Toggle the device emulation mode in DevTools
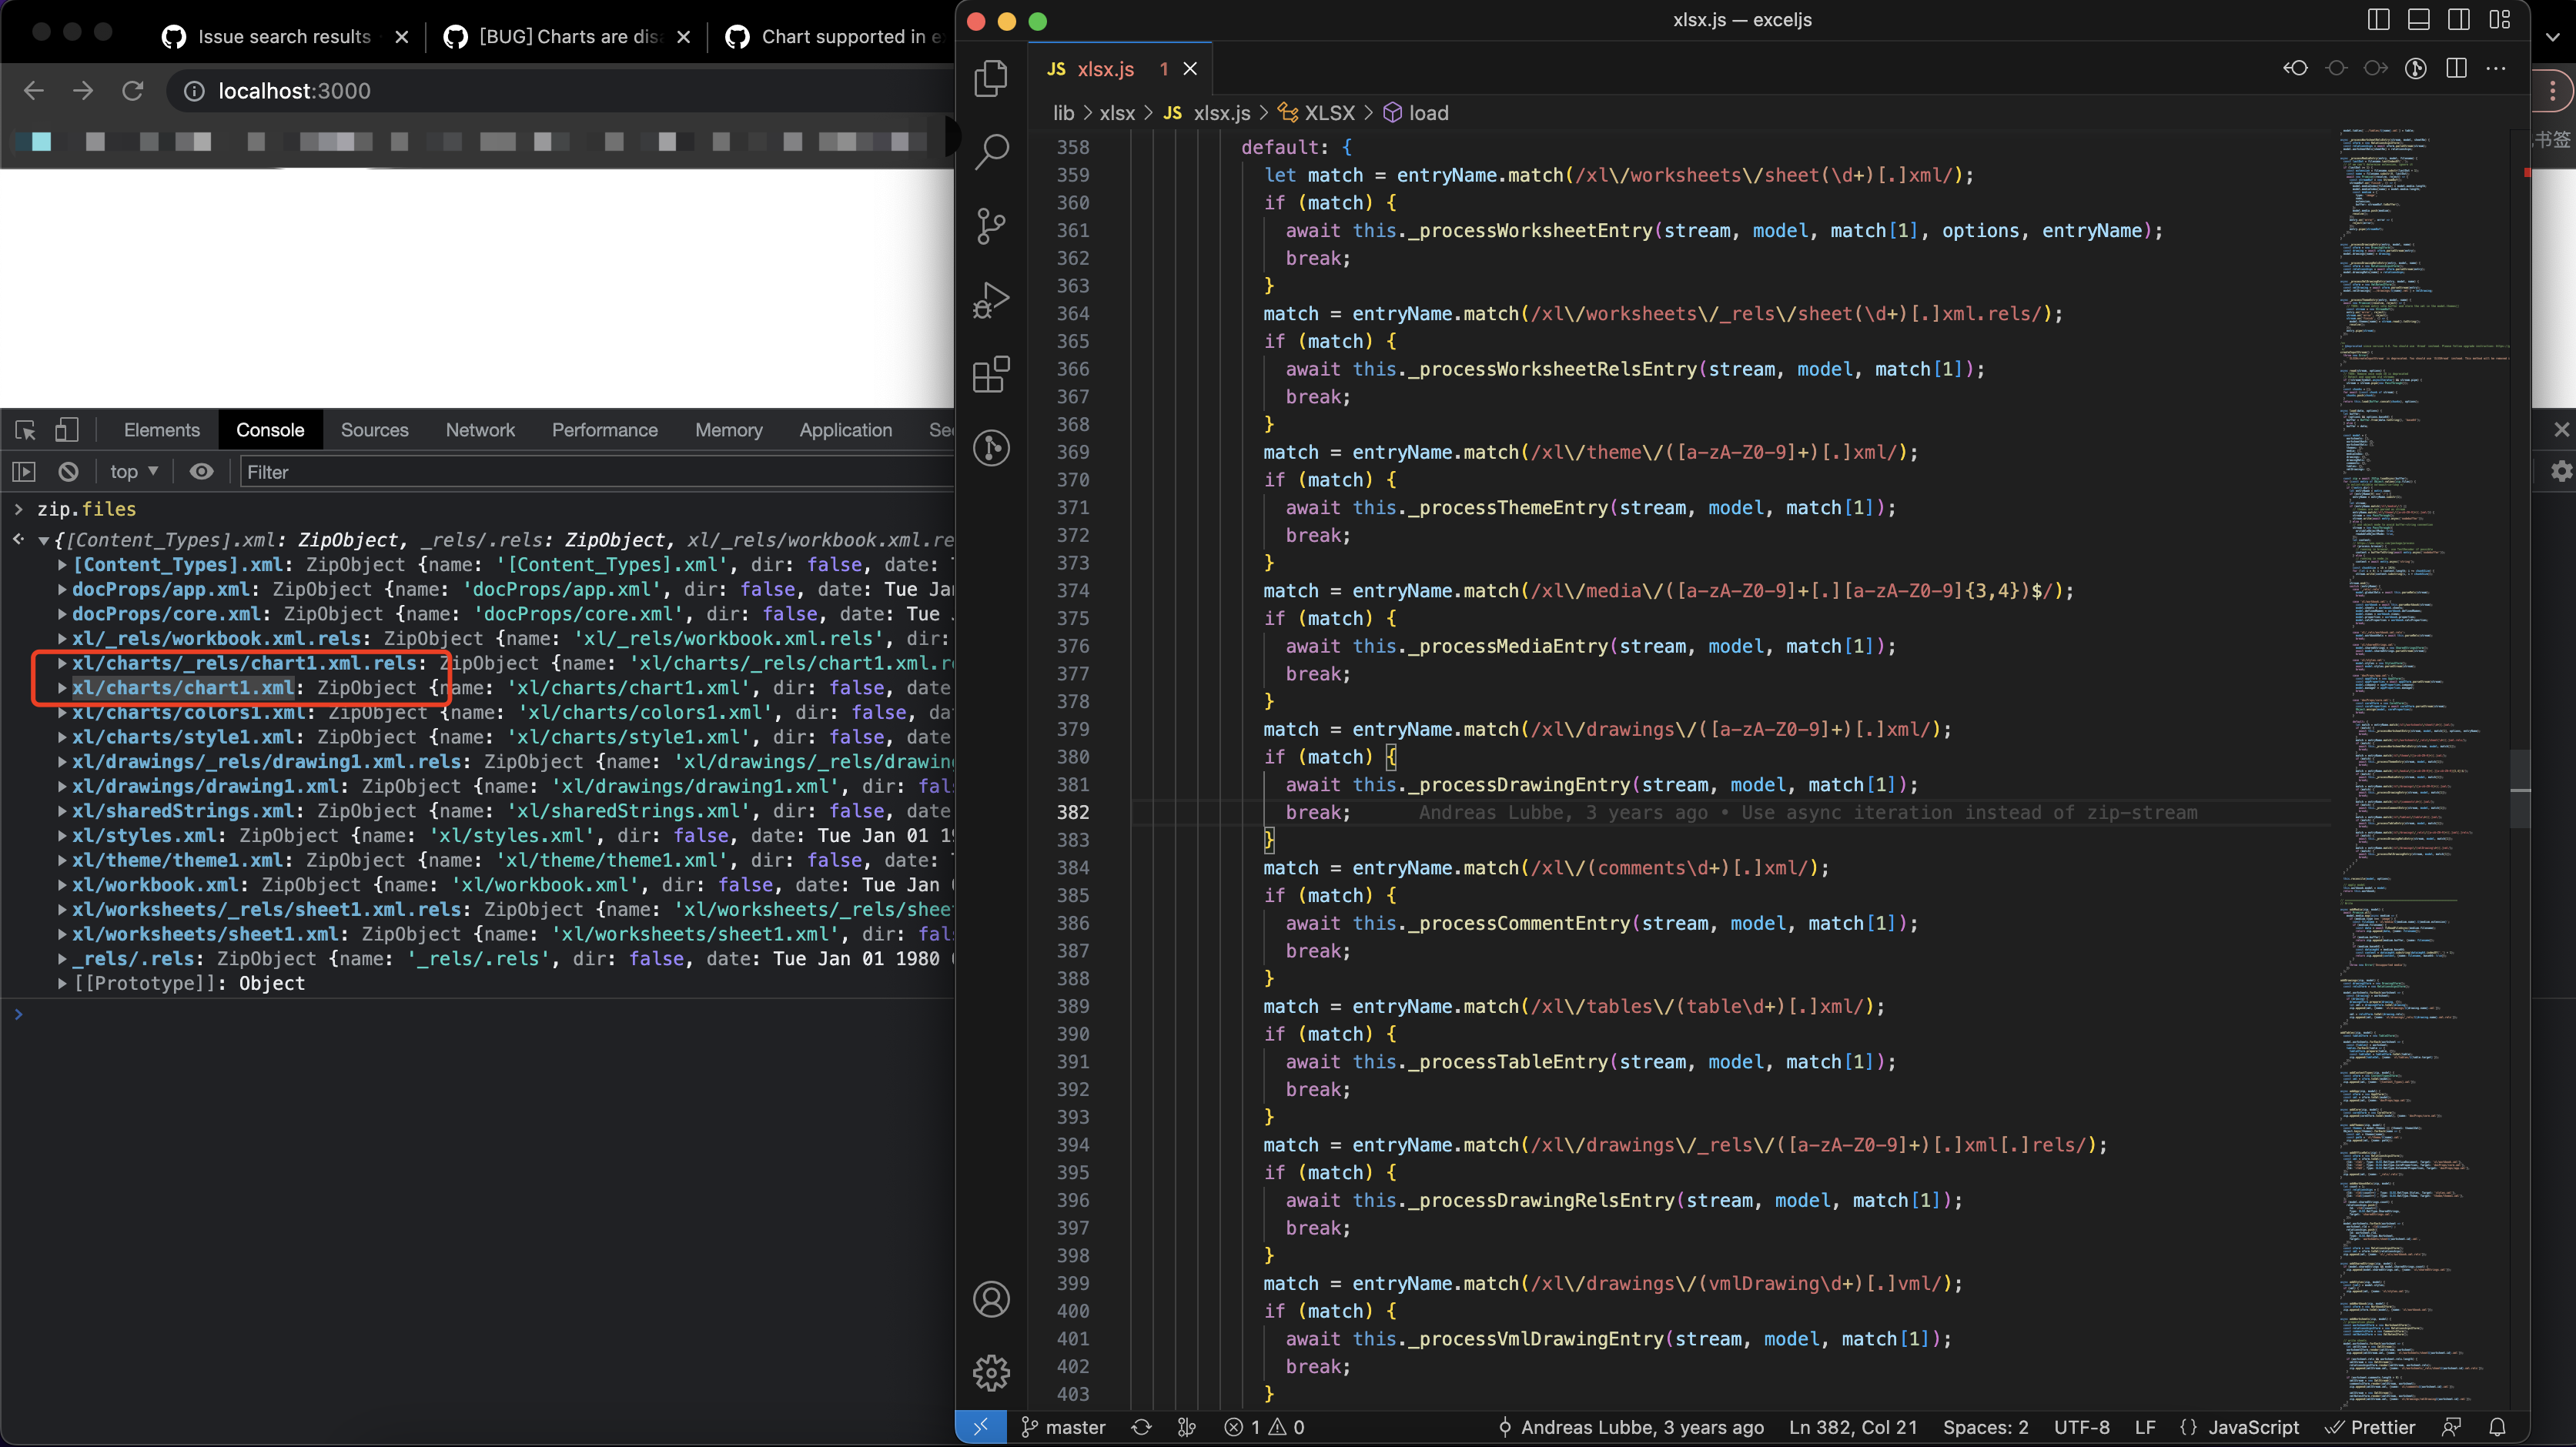 (x=66, y=429)
